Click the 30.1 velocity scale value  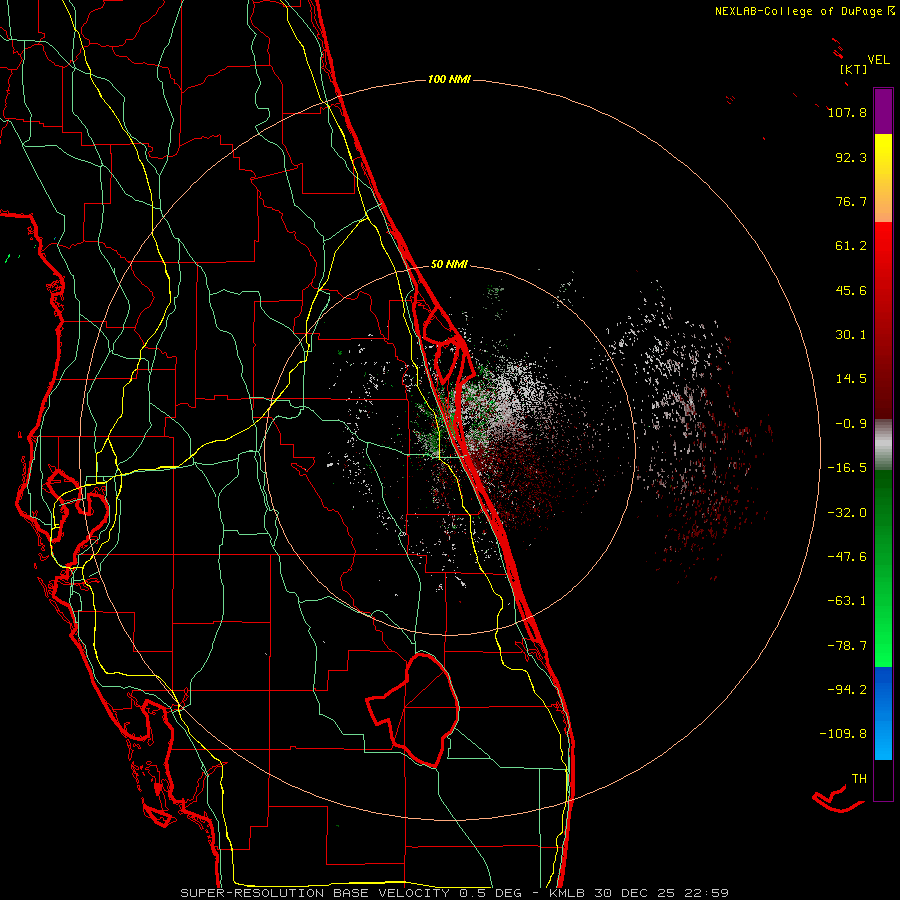[851, 335]
